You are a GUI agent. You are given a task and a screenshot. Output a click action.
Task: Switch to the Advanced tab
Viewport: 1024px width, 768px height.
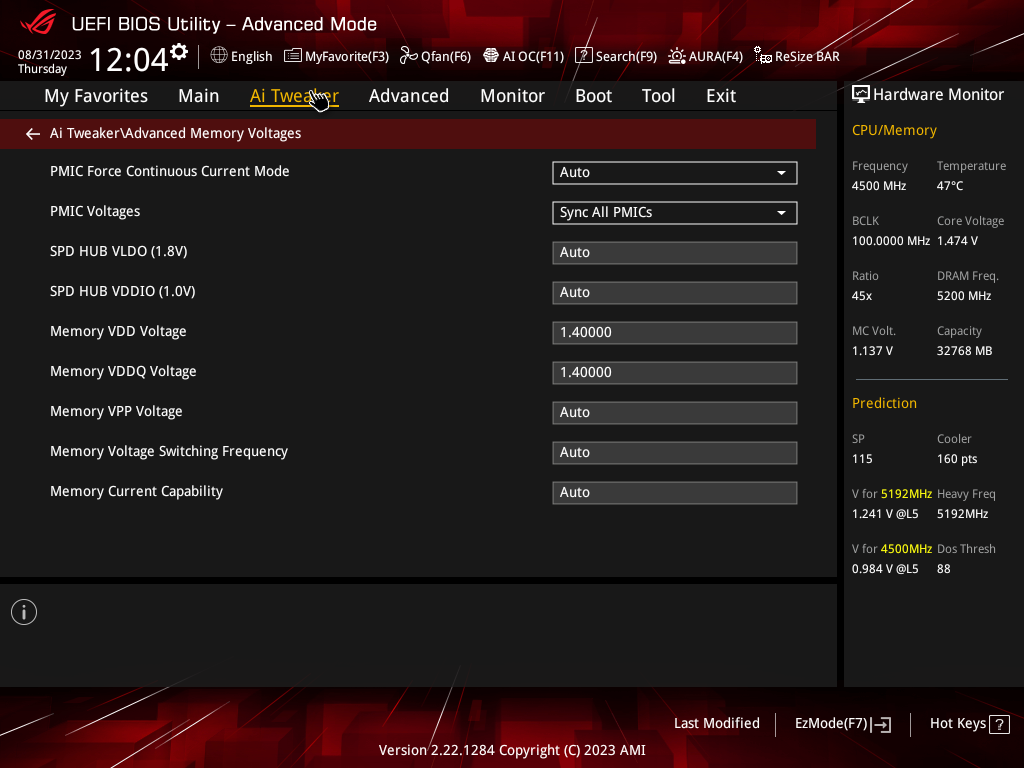[x=409, y=96]
